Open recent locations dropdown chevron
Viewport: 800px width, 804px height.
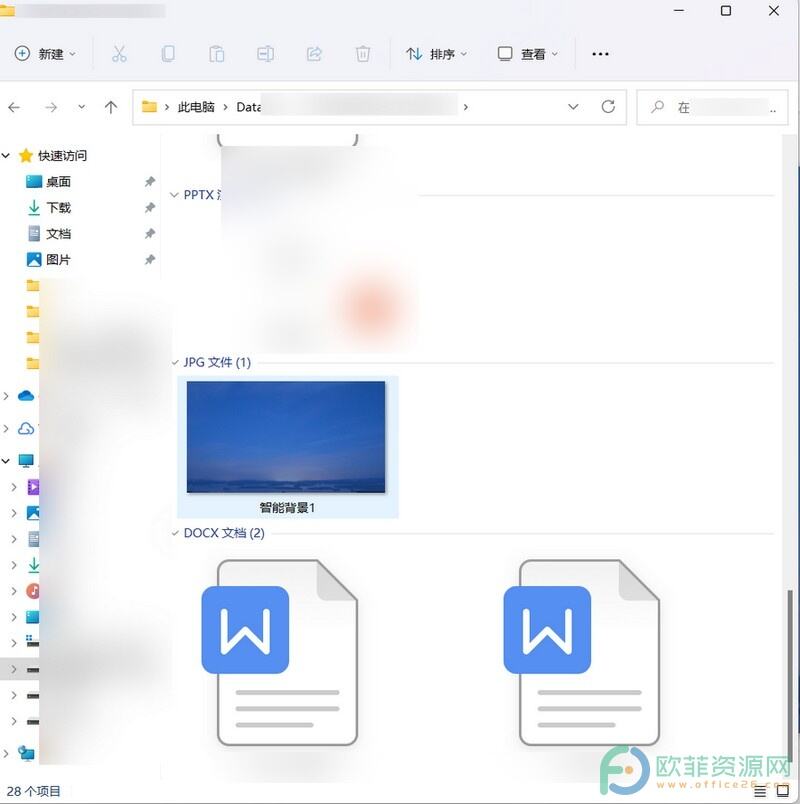[82, 107]
